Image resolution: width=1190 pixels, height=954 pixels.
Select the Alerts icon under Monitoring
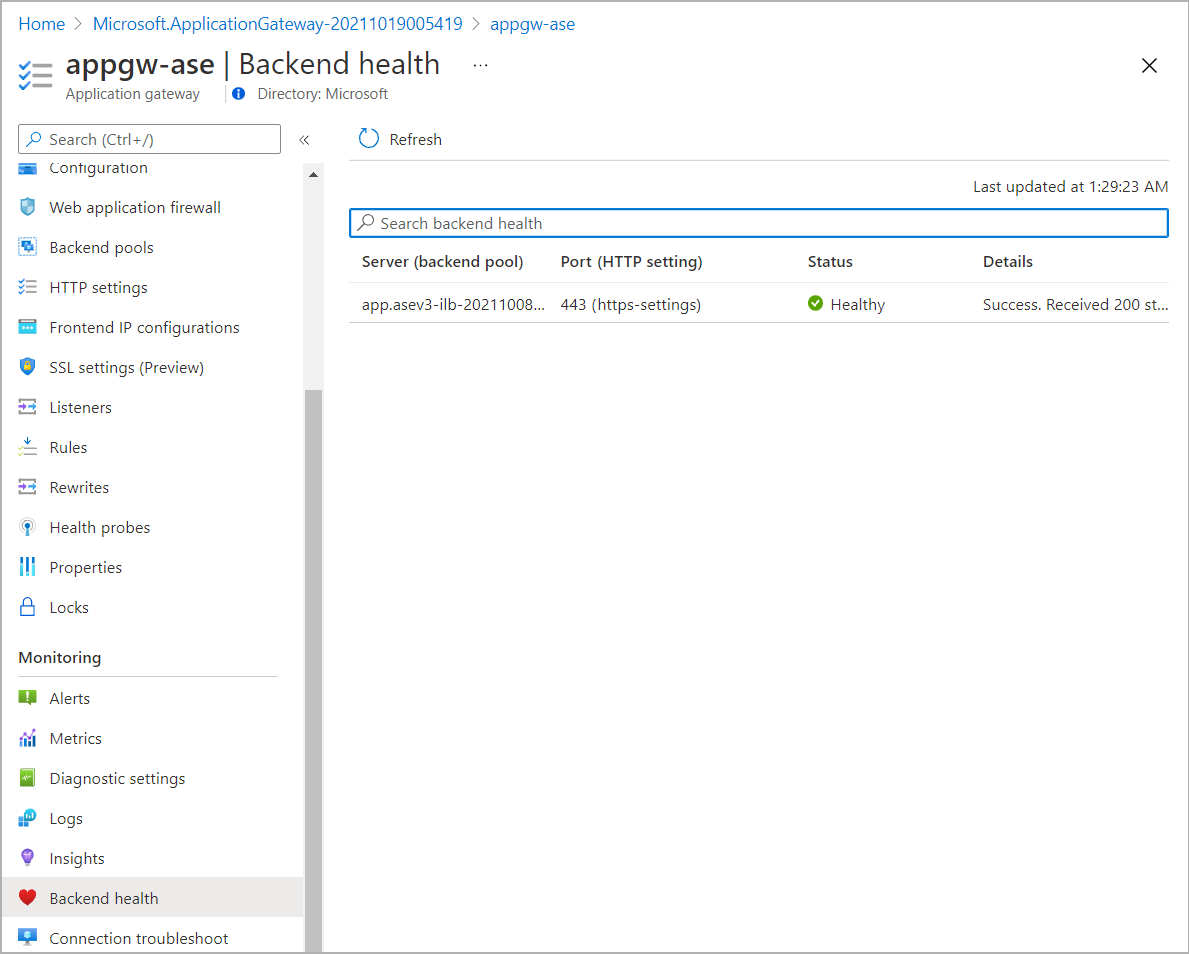[x=27, y=697]
